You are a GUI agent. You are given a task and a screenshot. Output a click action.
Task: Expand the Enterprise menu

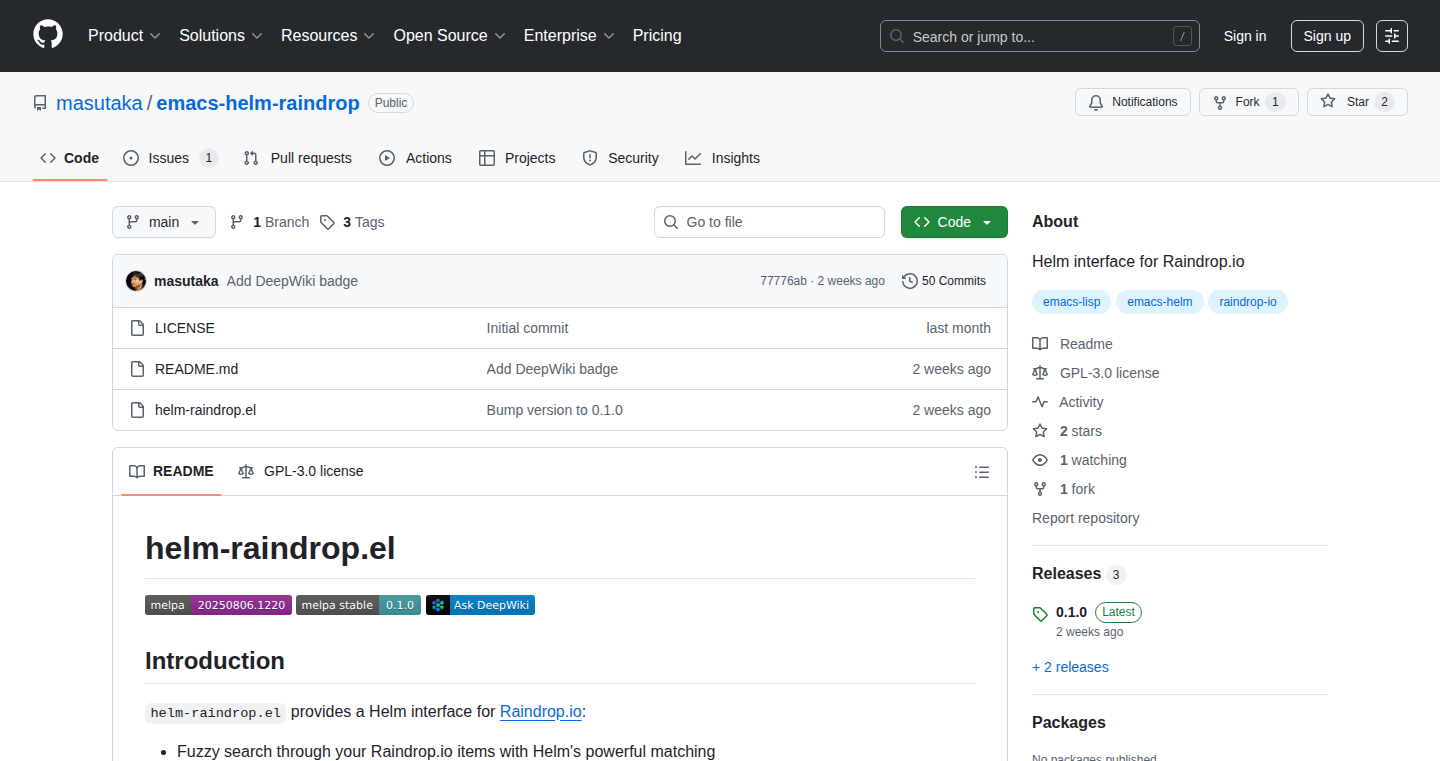569,36
